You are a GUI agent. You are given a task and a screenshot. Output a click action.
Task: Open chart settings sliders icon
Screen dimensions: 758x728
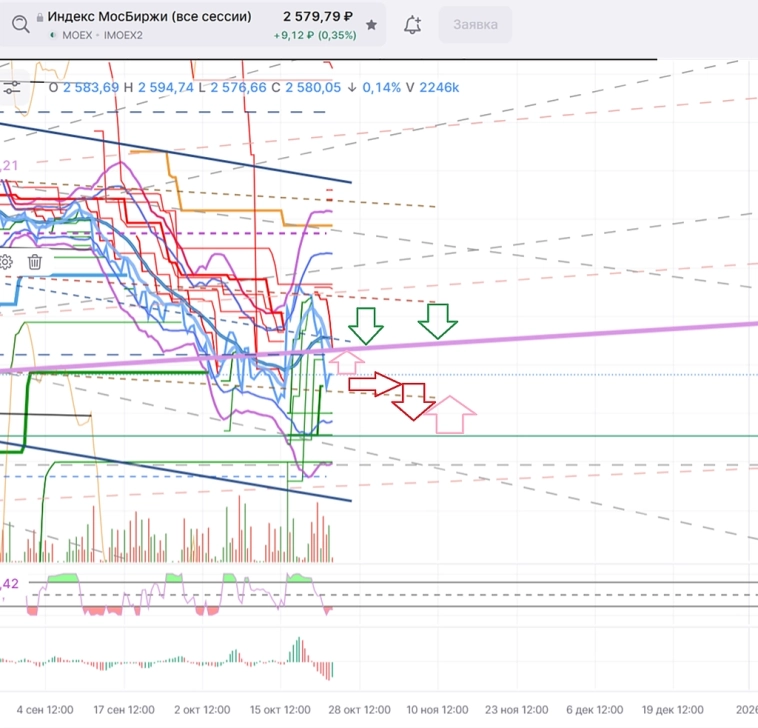[x=12, y=88]
